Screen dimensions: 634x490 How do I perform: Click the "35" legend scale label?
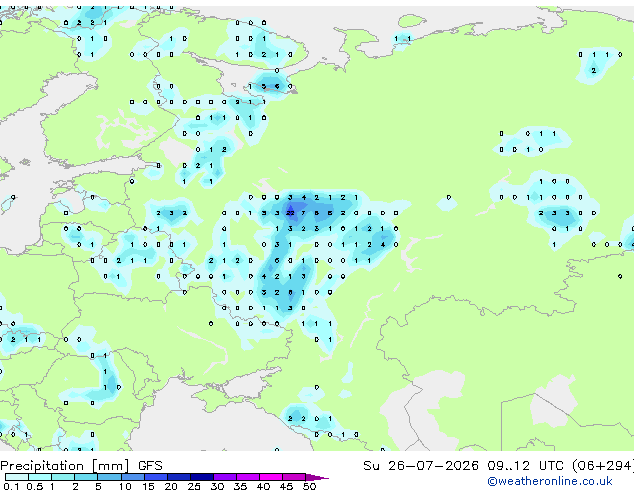(x=240, y=486)
